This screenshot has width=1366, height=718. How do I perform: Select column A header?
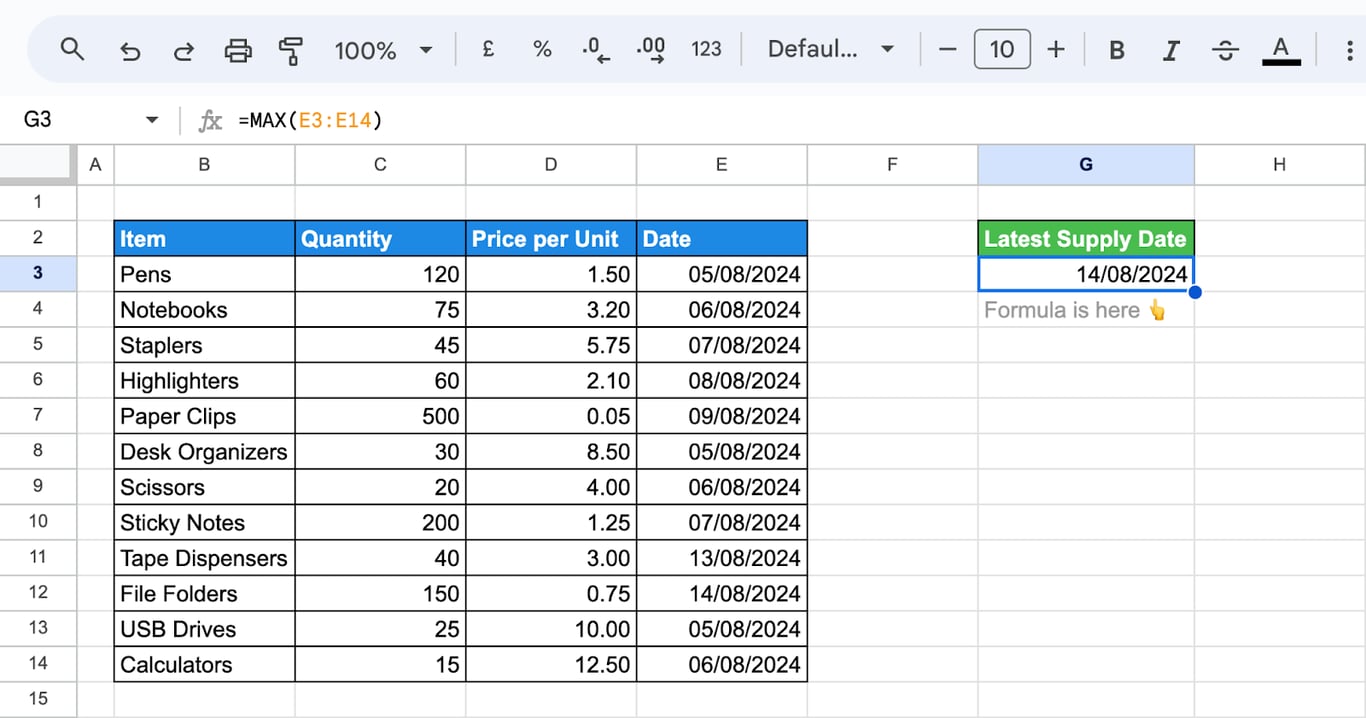pyautogui.click(x=96, y=165)
